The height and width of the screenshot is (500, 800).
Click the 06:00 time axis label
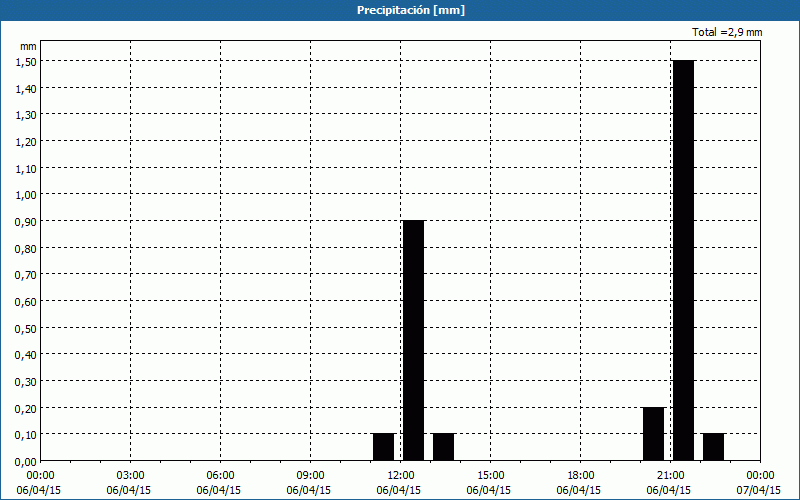click(220, 476)
